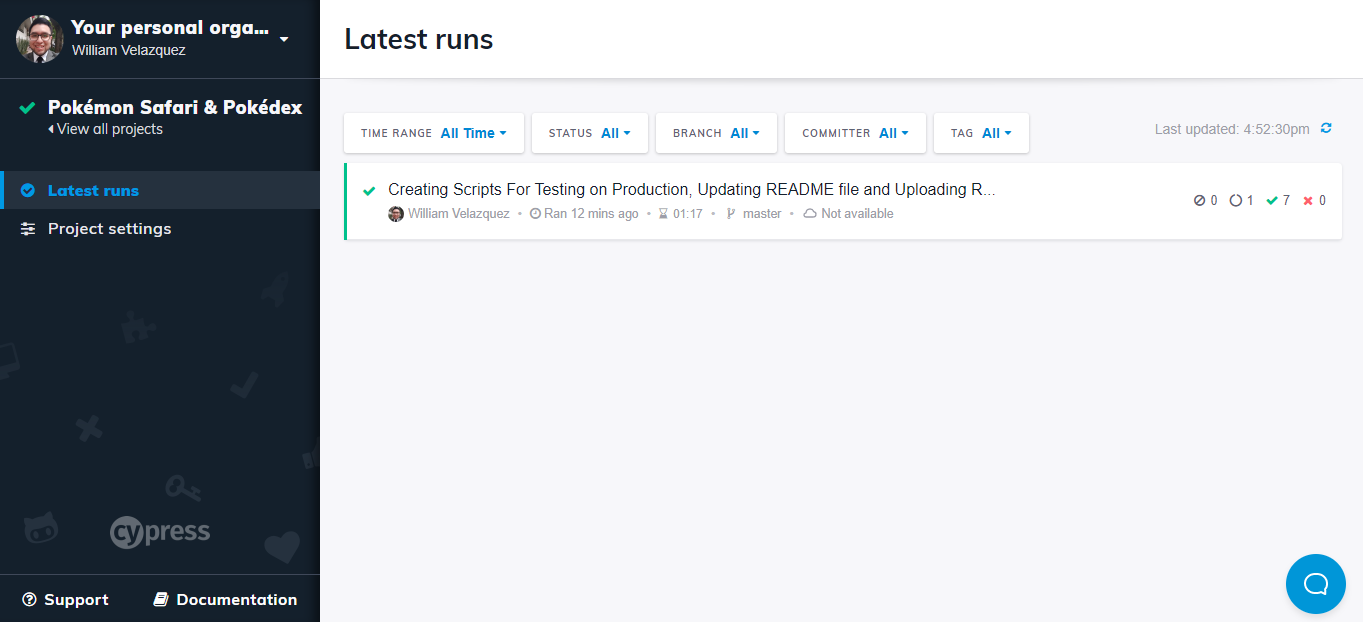Click the failed tests cross showing 0

[1308, 200]
